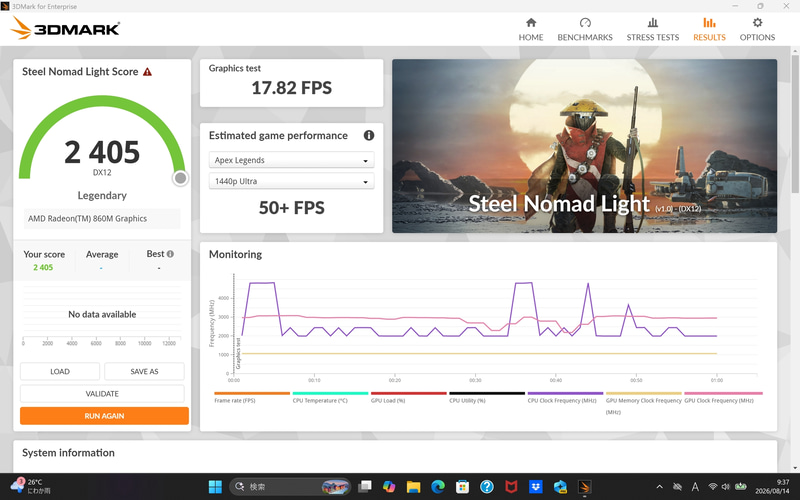Click the battery tray icon
Image resolution: width=800 pixels, height=500 pixels.
[740, 487]
